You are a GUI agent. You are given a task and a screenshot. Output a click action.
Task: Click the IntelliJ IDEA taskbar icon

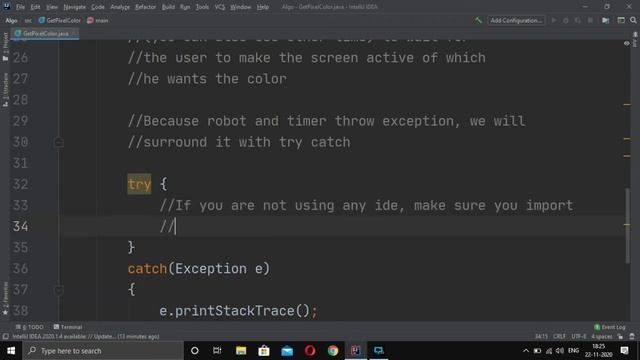(356, 351)
